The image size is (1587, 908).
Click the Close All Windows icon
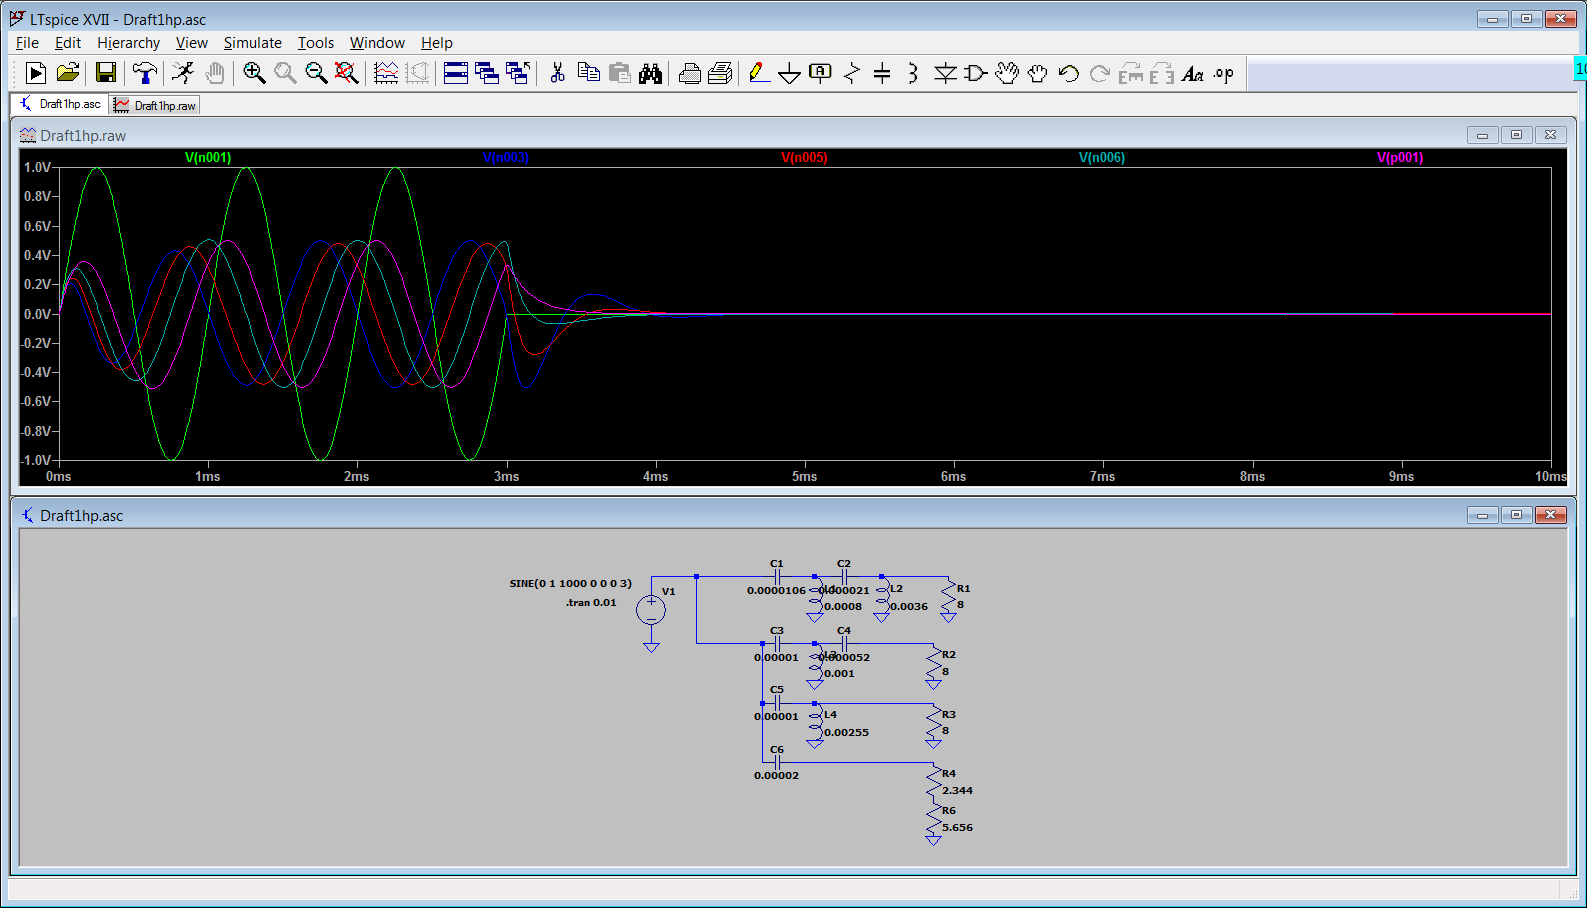518,73
